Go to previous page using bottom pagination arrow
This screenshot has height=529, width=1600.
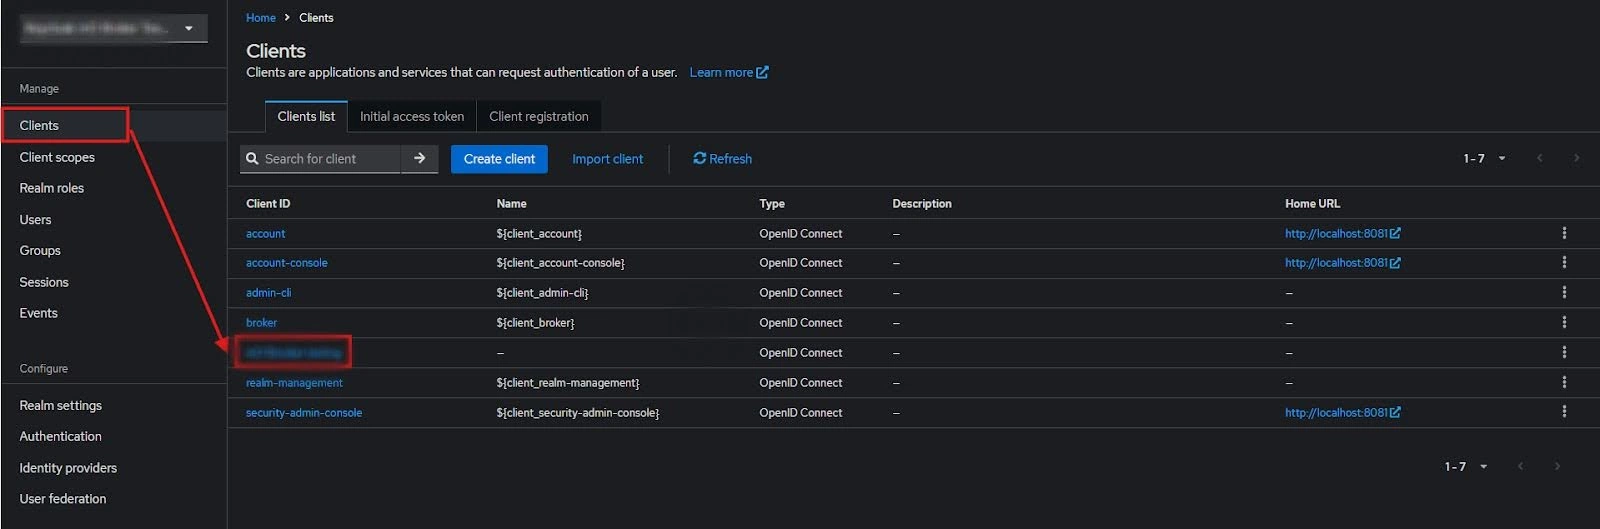pos(1520,466)
